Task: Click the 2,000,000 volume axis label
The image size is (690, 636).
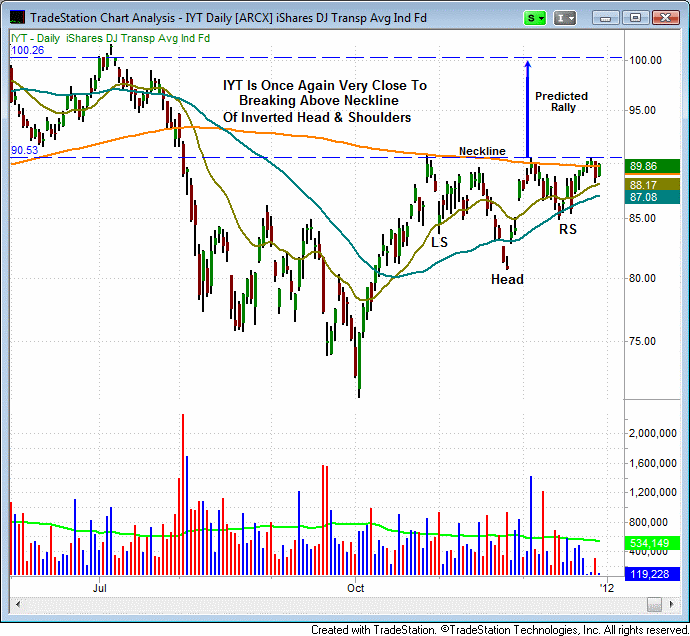Action: [x=653, y=434]
